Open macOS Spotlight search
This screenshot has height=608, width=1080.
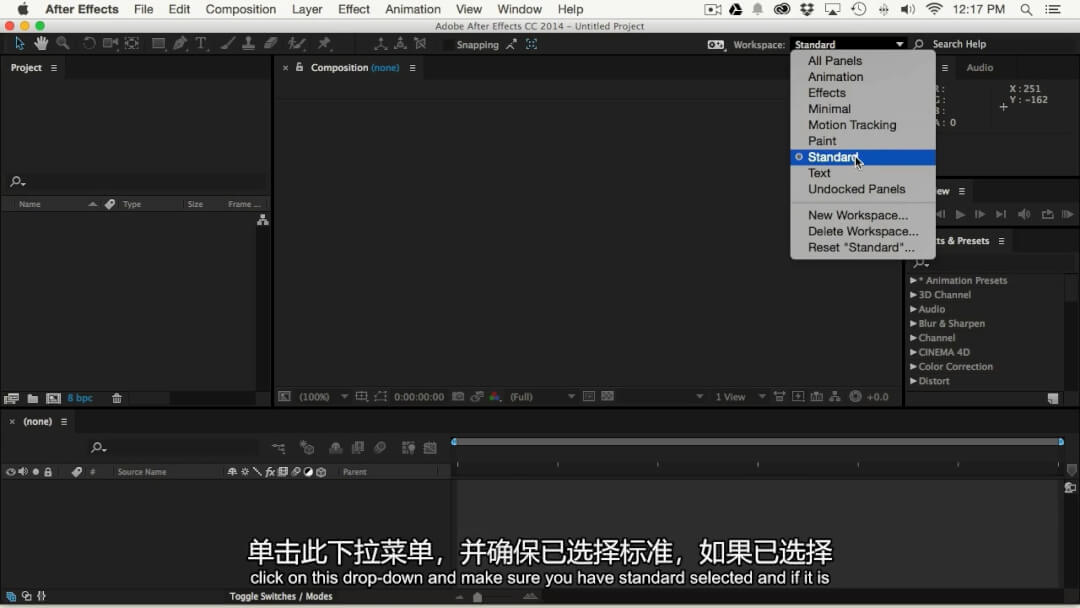click(1026, 10)
